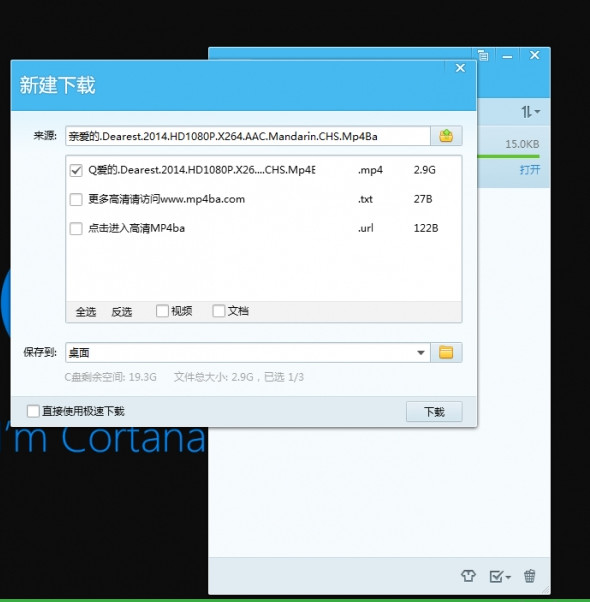Screen dimensions: 590x602
Task: Open the sort arrows menu in main window
Action: click(531, 112)
